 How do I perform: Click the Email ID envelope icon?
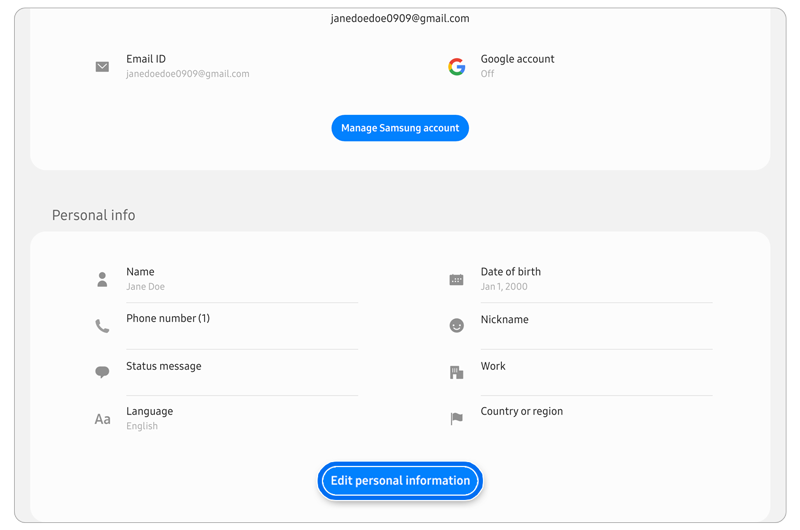coord(102,67)
